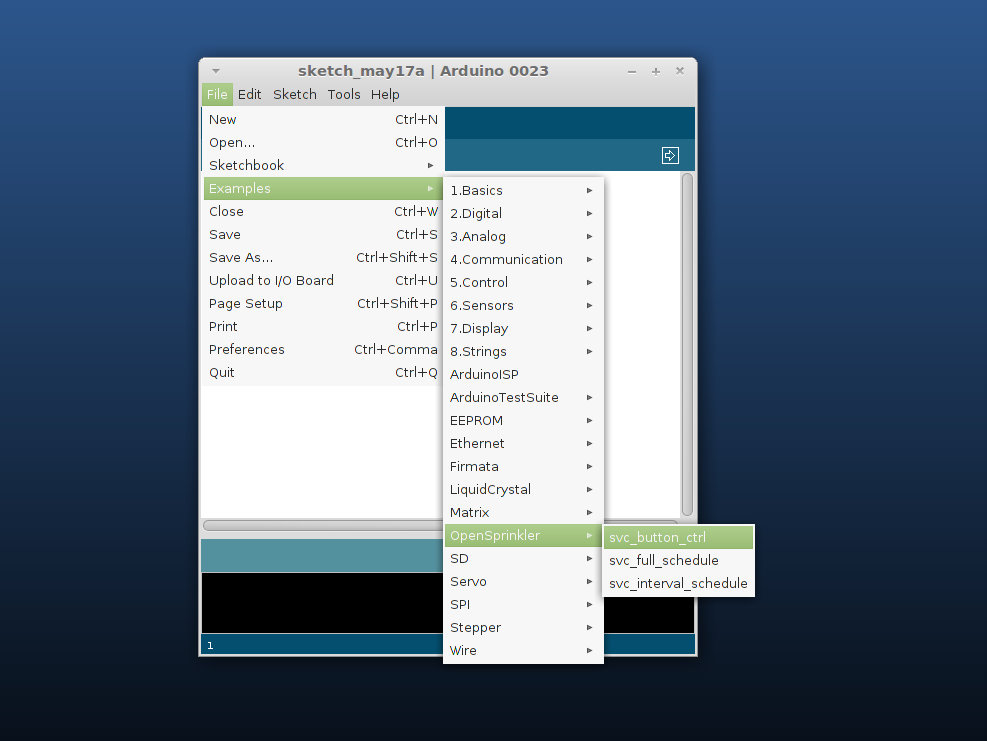Expand the Matrix examples submenu

(523, 512)
